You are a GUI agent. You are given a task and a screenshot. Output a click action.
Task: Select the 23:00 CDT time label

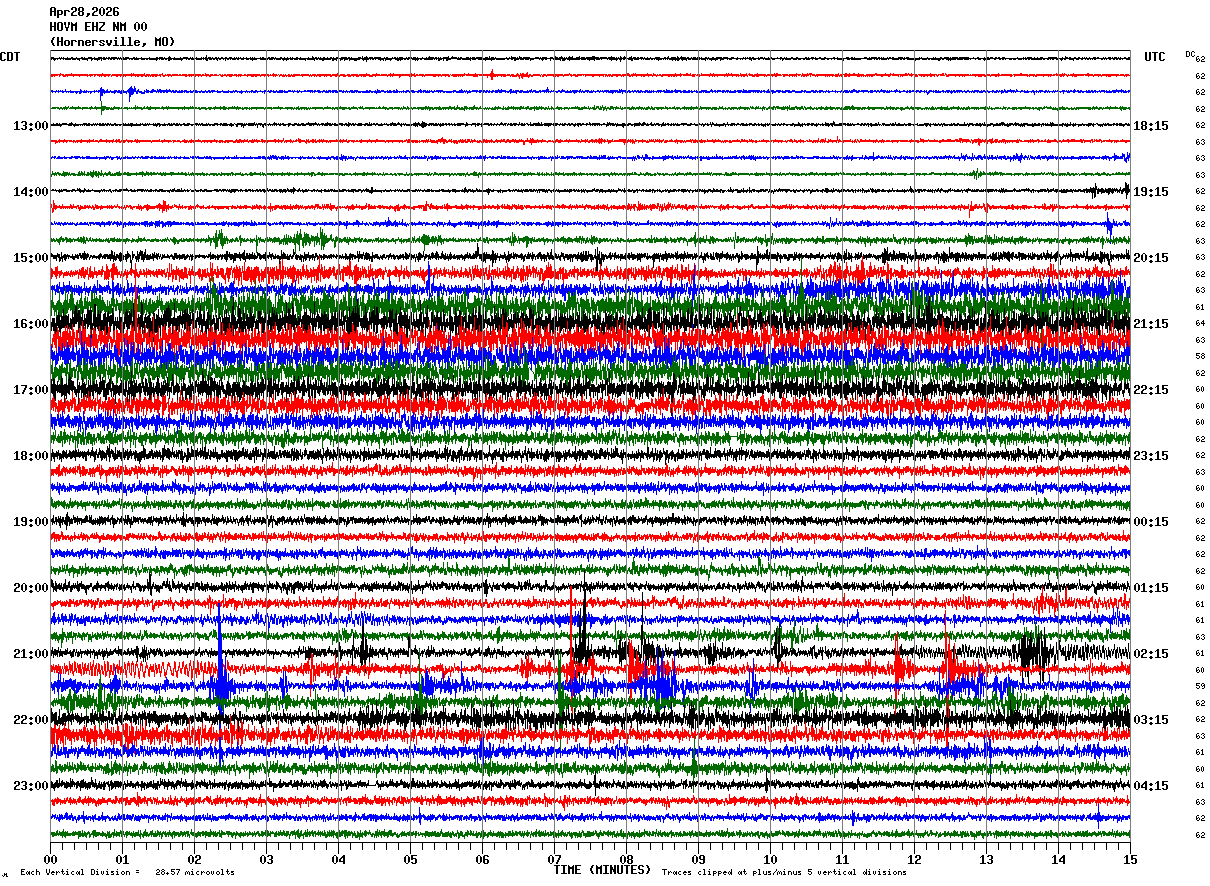coord(31,786)
